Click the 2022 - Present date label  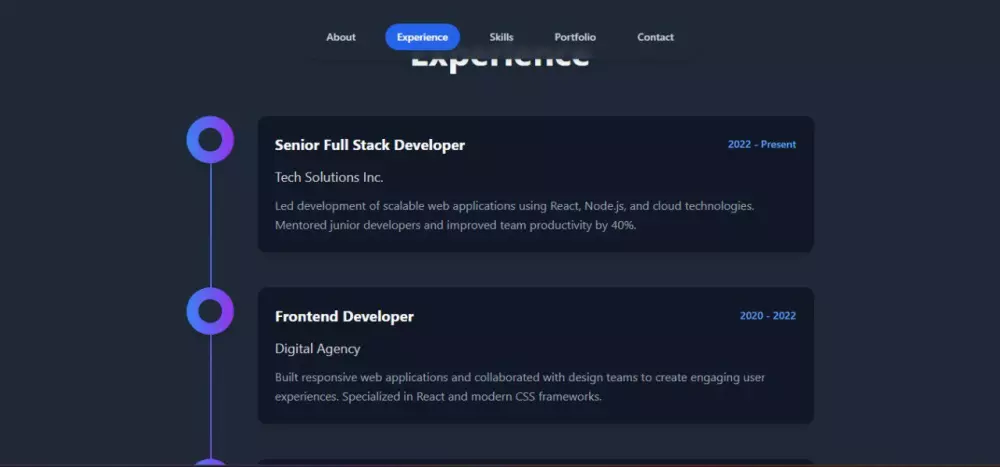click(x=762, y=144)
